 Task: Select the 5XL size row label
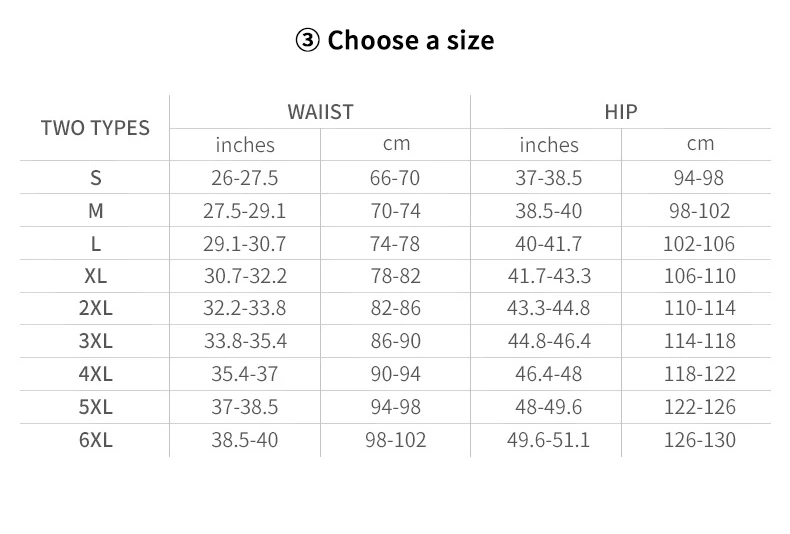coord(96,407)
